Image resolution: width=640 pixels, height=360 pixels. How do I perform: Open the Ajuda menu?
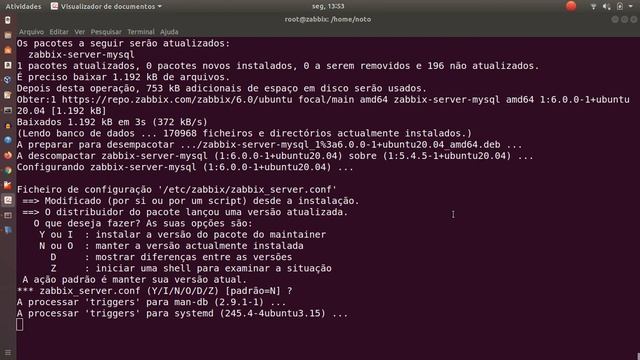pos(169,32)
